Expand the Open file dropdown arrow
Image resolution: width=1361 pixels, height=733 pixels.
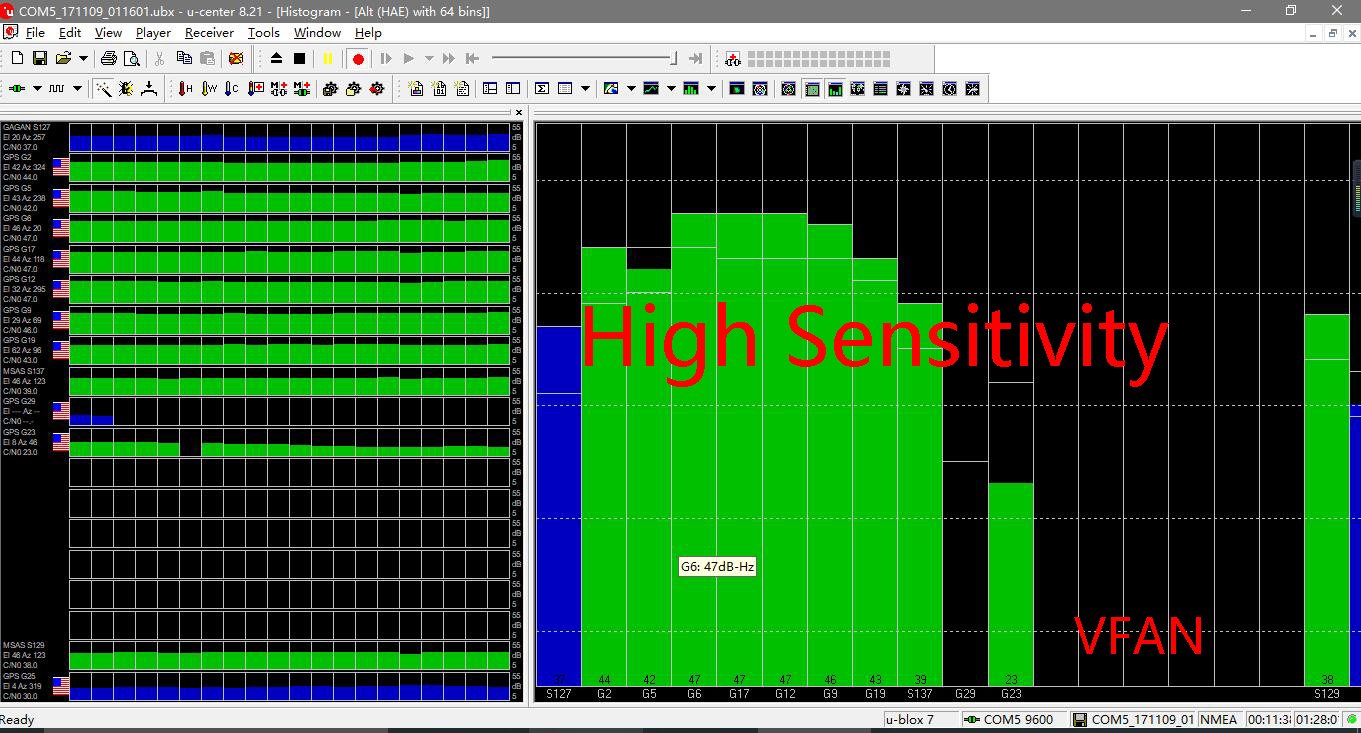tap(83, 59)
